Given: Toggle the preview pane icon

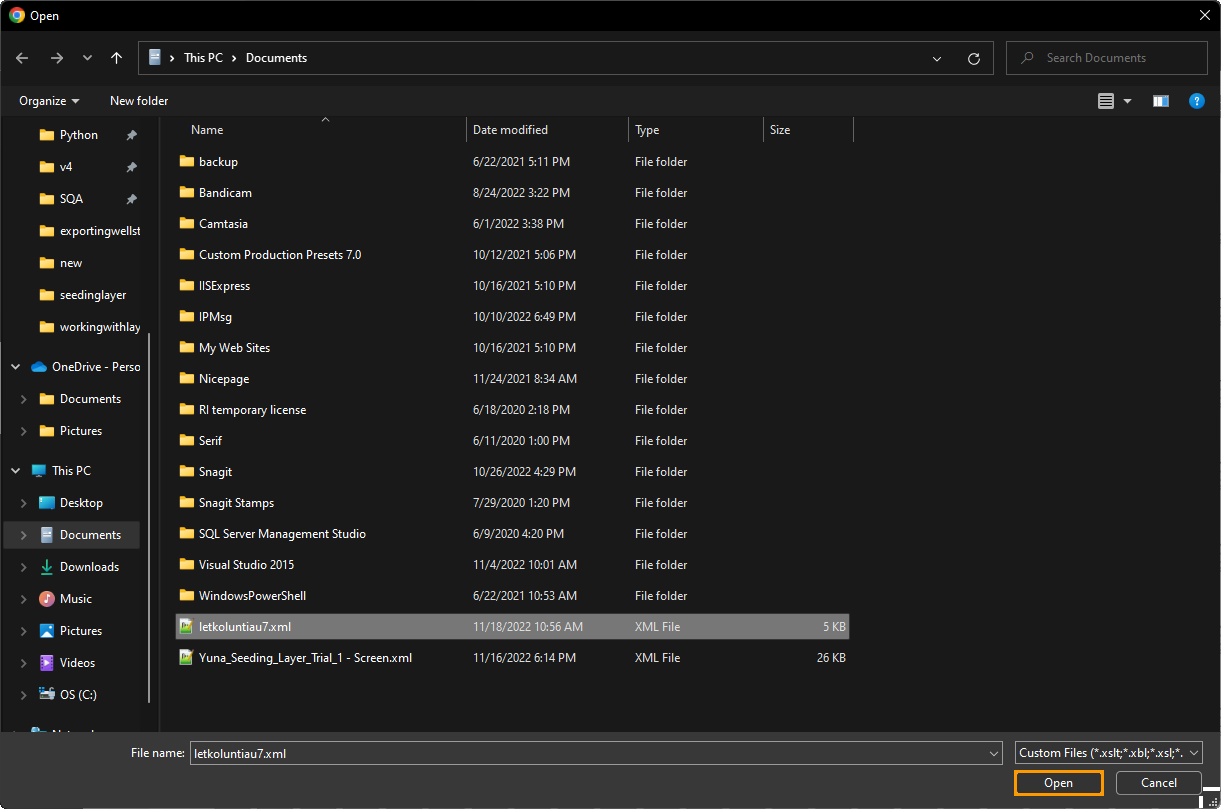Looking at the screenshot, I should coord(1160,101).
